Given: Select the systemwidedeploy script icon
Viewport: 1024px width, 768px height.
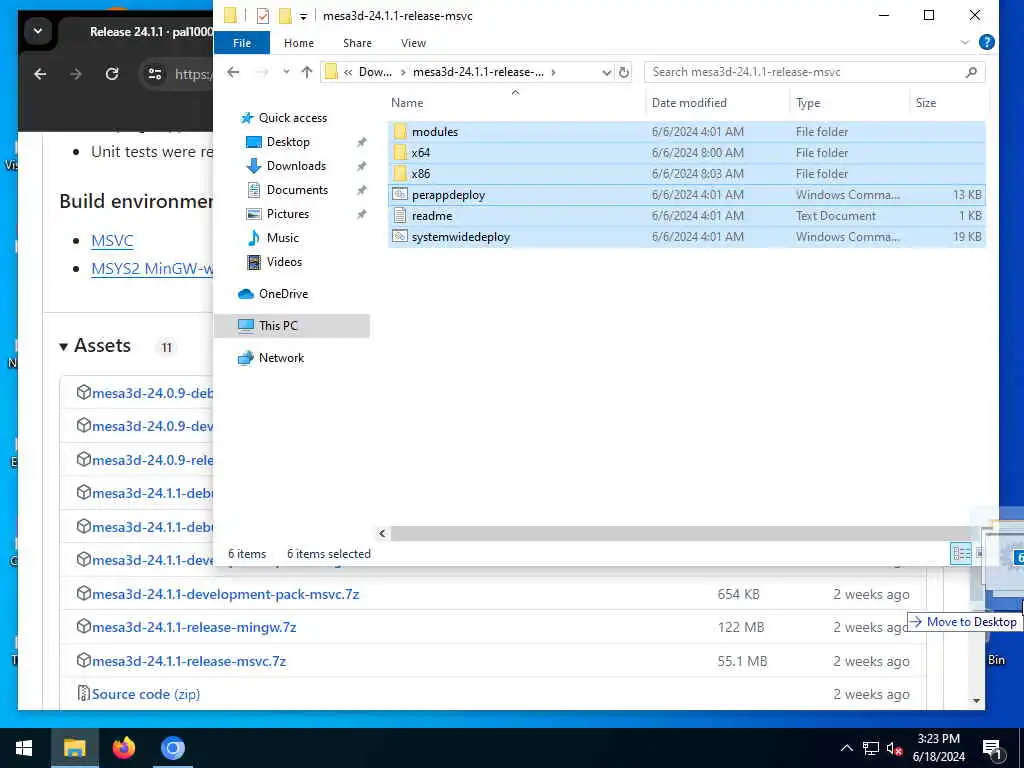Looking at the screenshot, I should click(x=400, y=236).
